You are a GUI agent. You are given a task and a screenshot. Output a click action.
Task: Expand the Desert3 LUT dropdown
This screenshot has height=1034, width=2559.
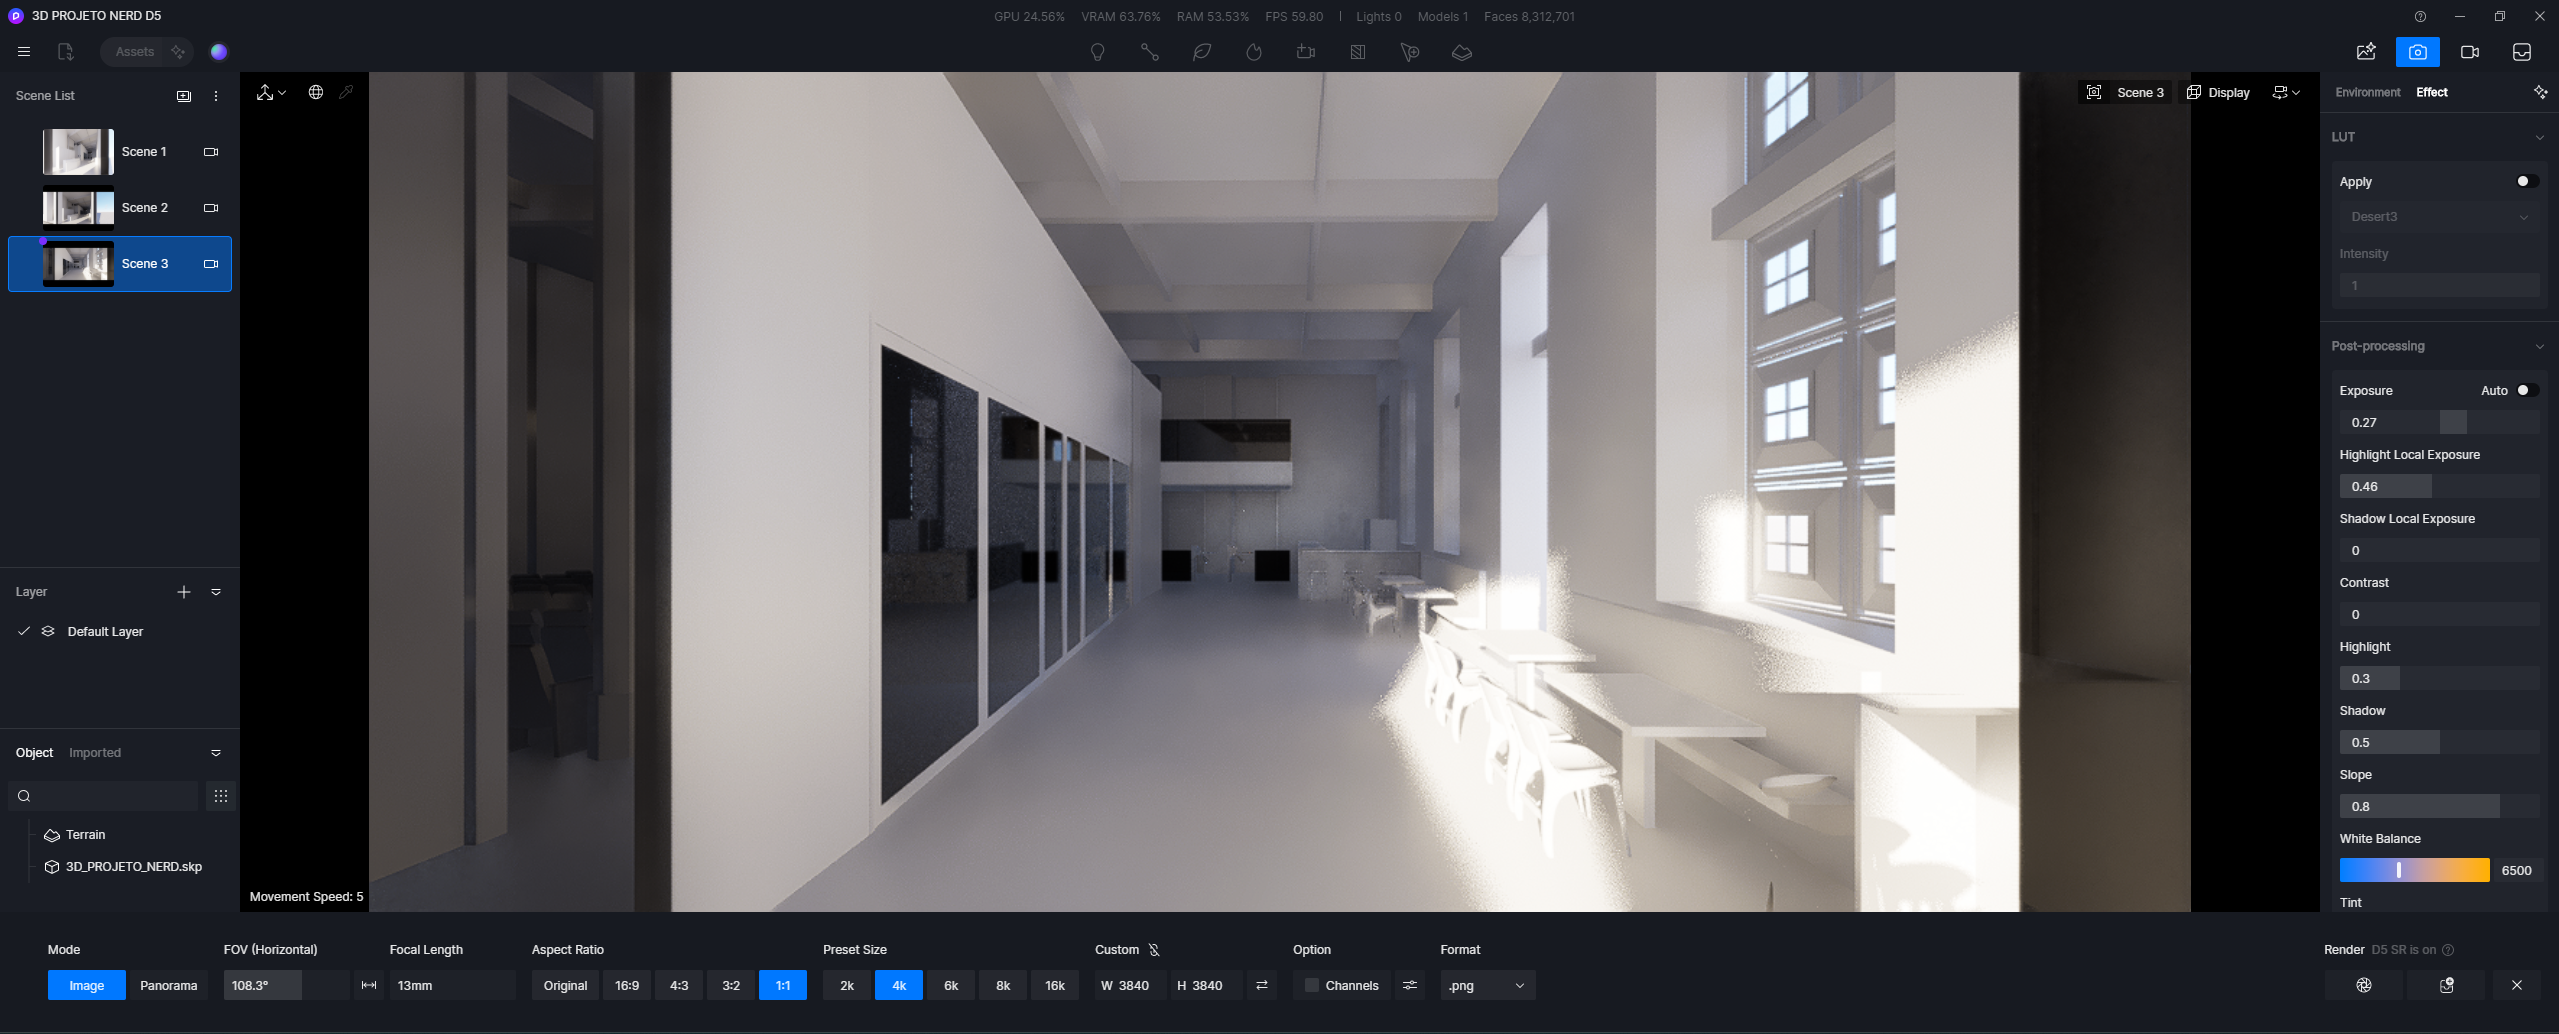(2439, 217)
